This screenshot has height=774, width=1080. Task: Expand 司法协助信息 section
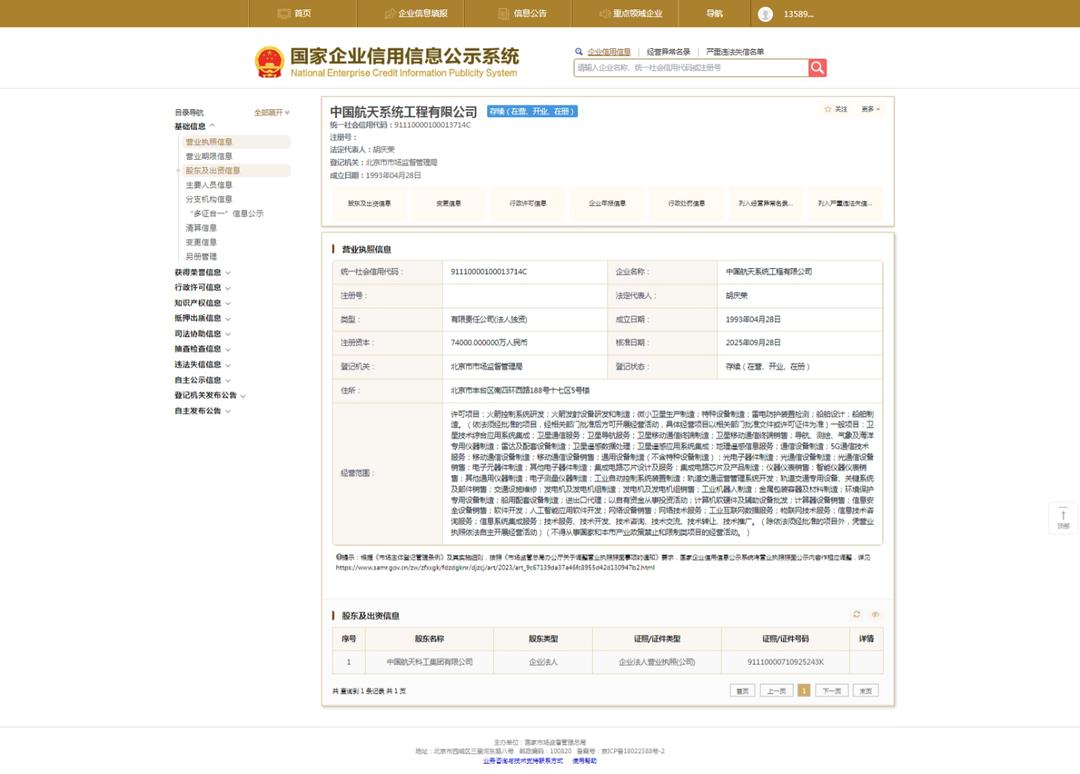[202, 334]
